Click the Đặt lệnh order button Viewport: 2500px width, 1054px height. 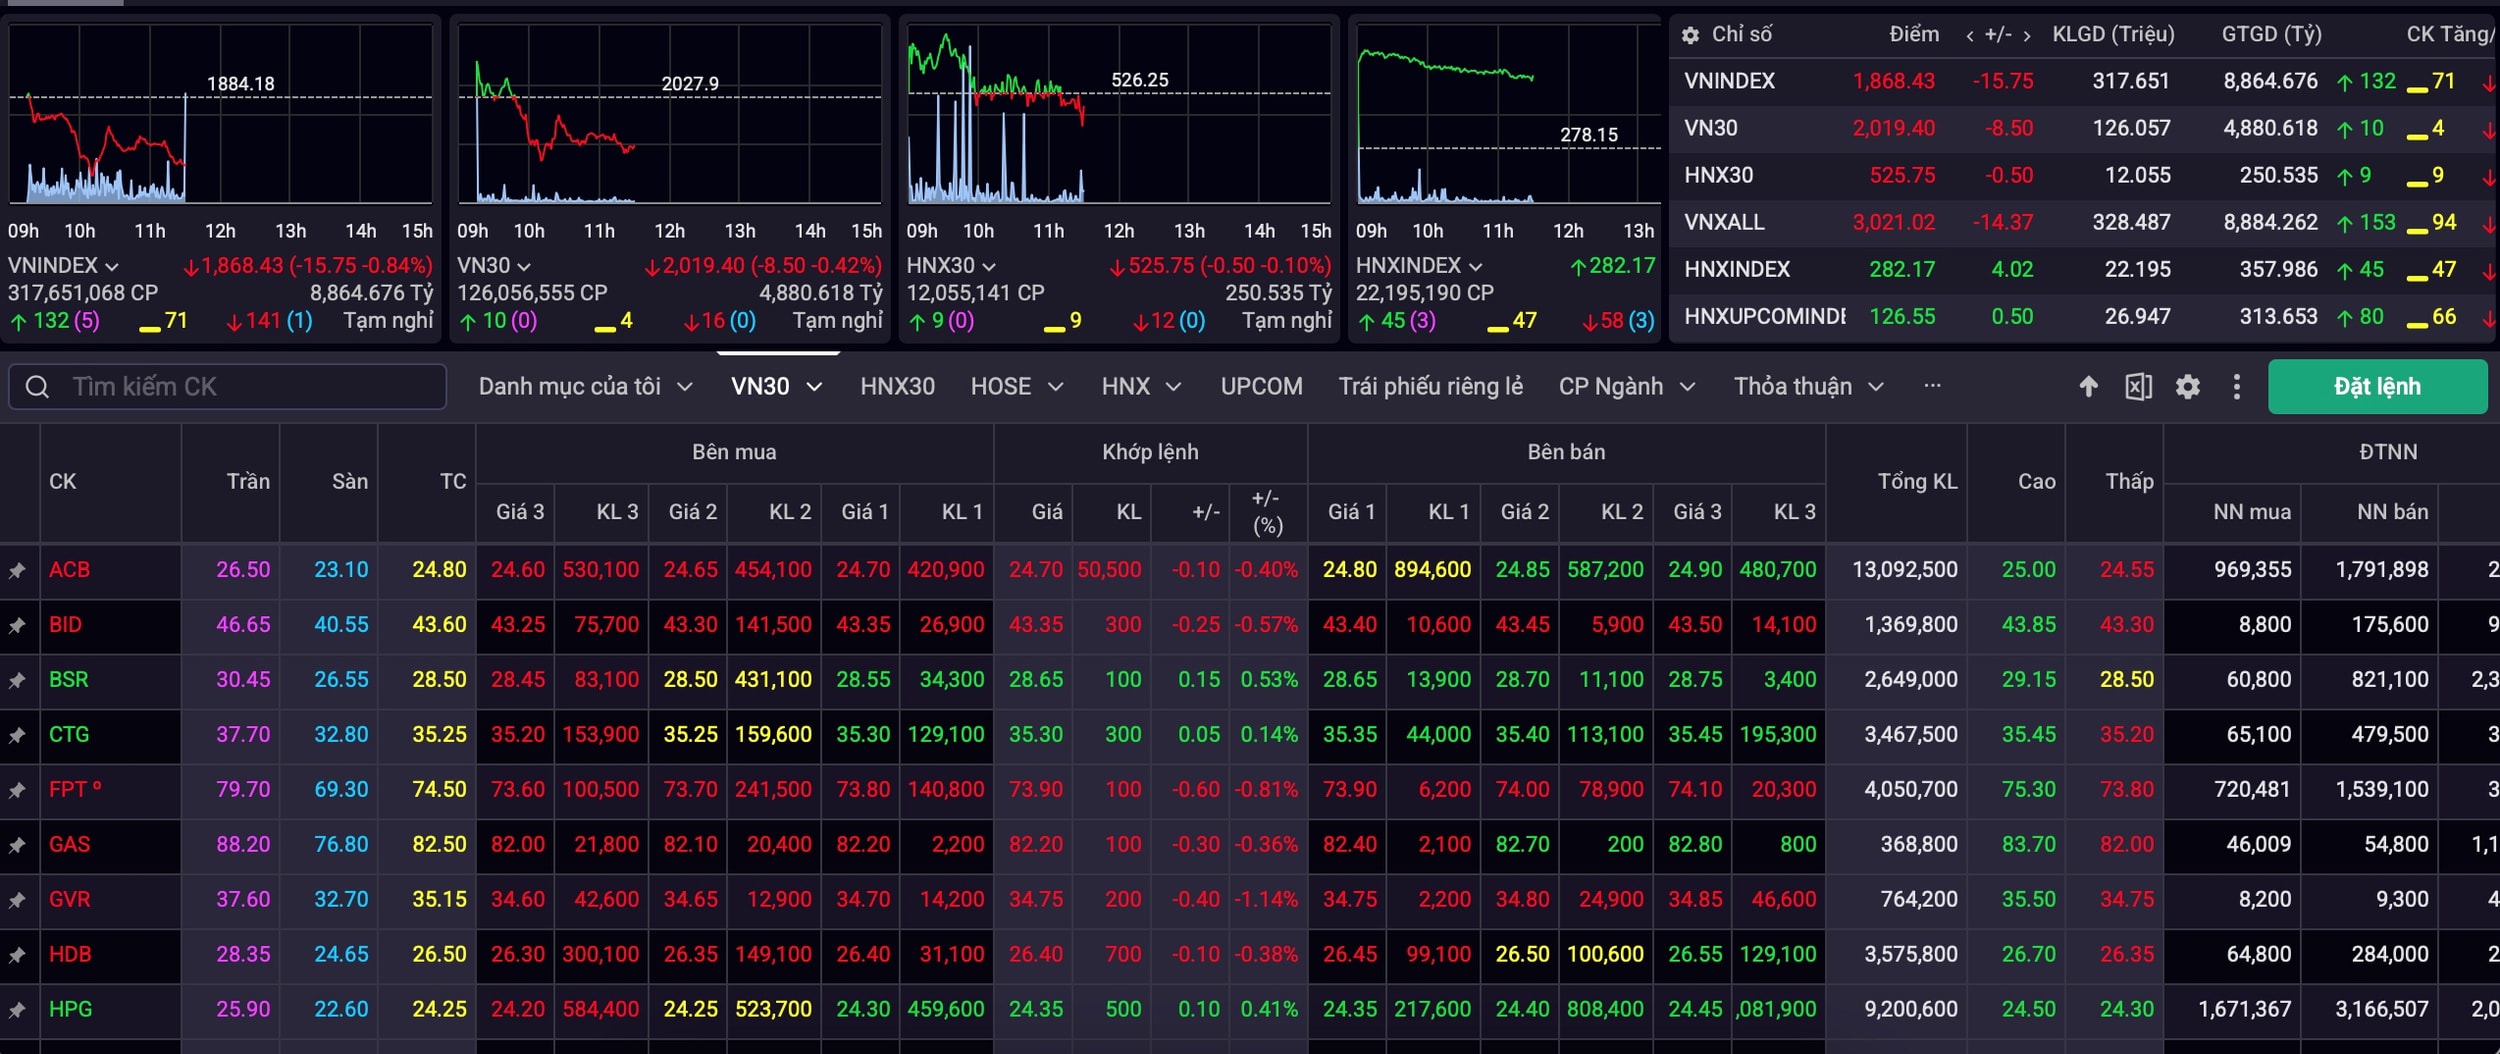[2377, 386]
